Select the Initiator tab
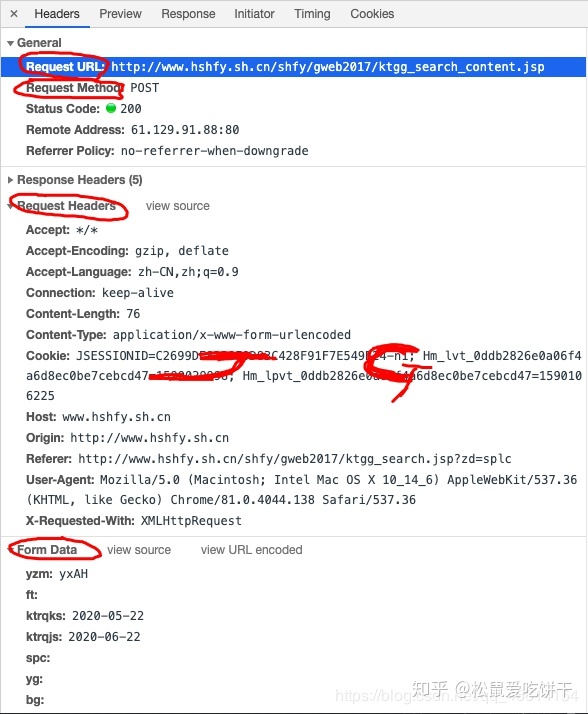This screenshot has height=714, width=588. [254, 14]
